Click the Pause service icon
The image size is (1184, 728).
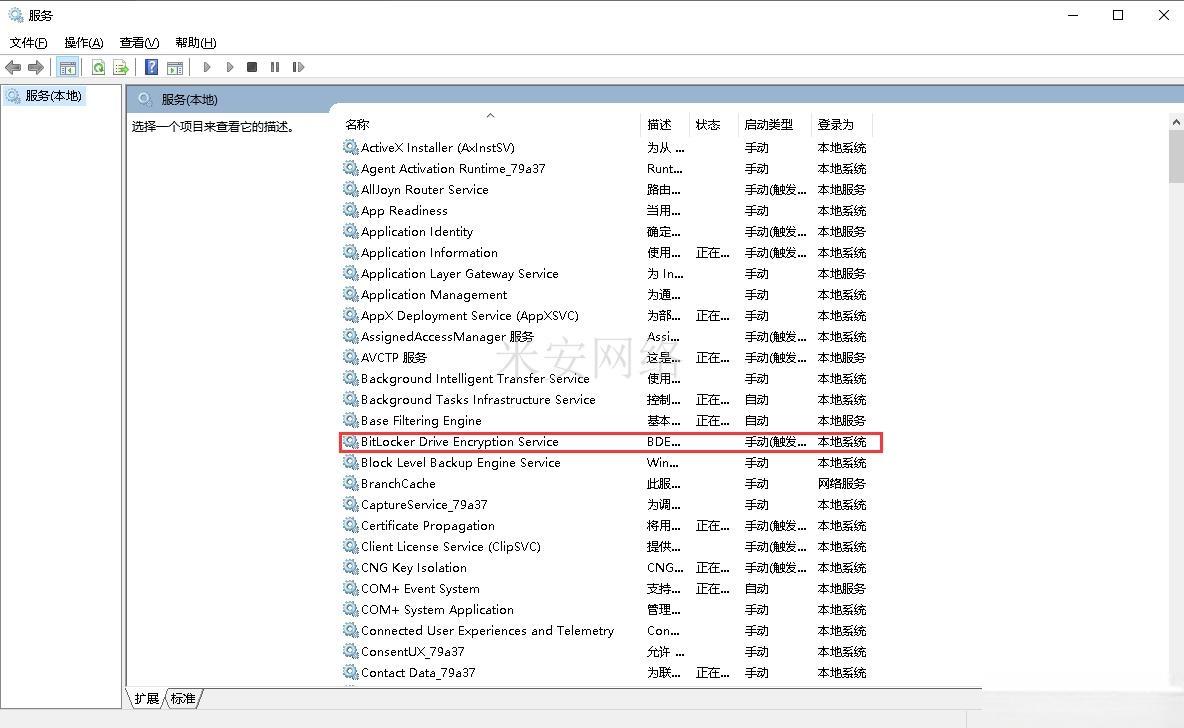pyautogui.click(x=275, y=67)
